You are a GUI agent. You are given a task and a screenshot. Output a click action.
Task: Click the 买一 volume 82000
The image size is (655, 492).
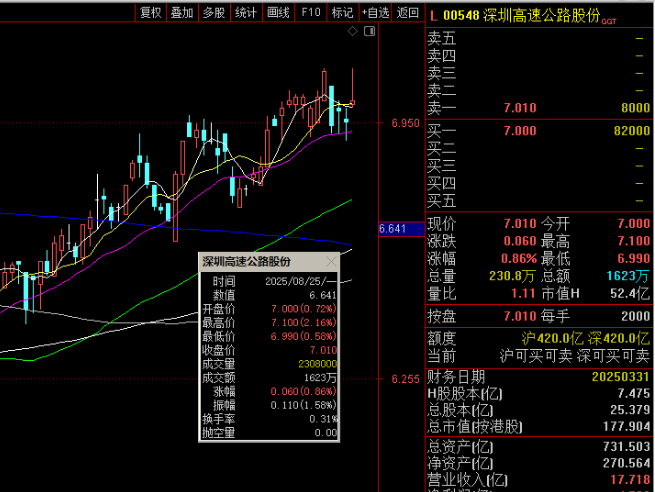[632, 131]
